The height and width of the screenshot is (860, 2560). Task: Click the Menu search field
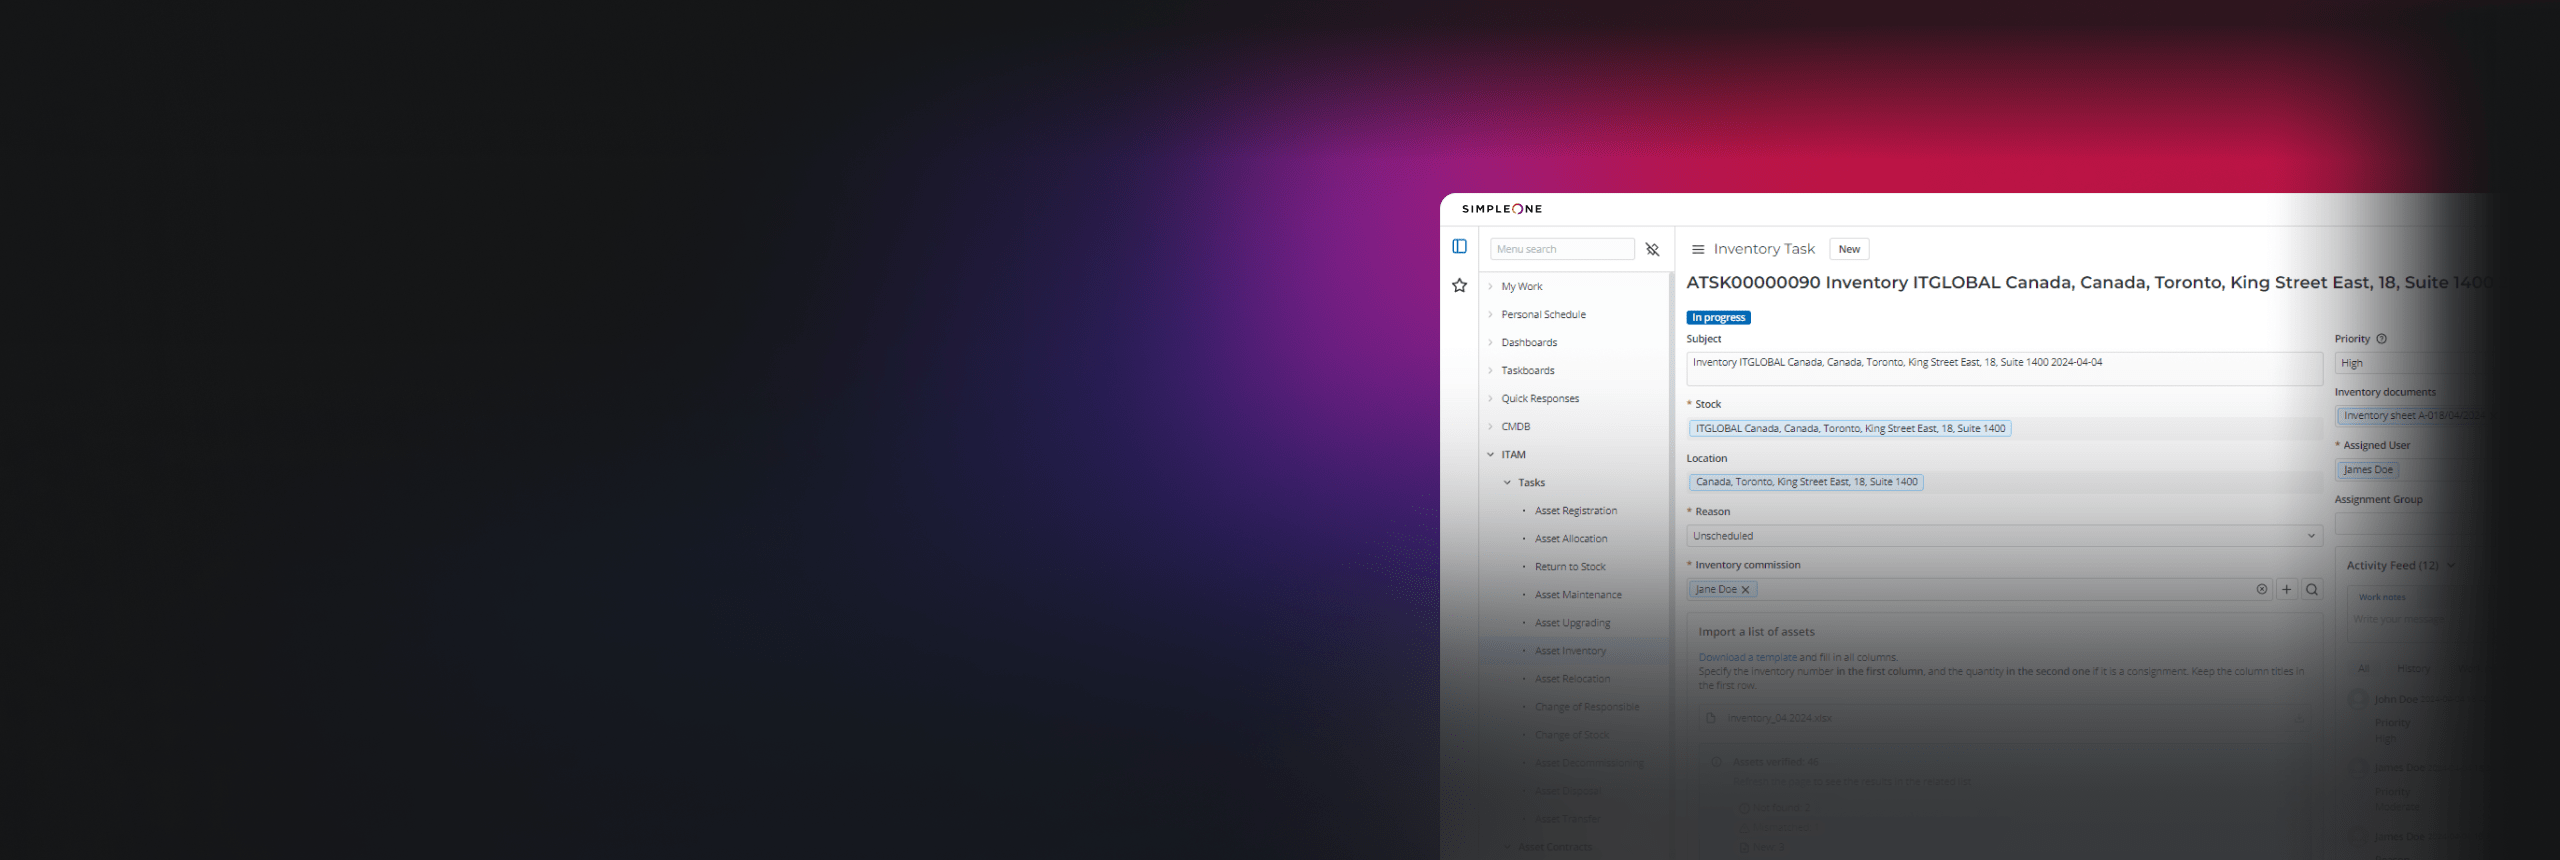1561,249
